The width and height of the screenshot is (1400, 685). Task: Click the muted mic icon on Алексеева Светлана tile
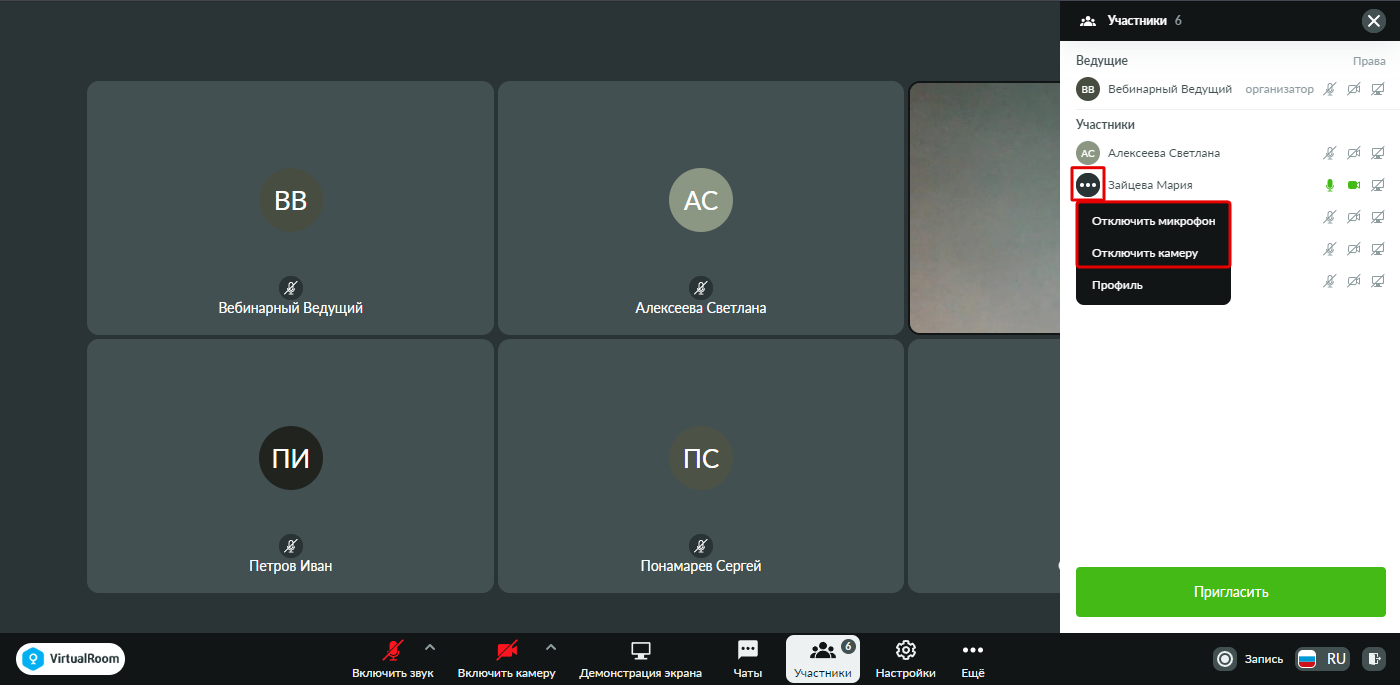coord(701,288)
